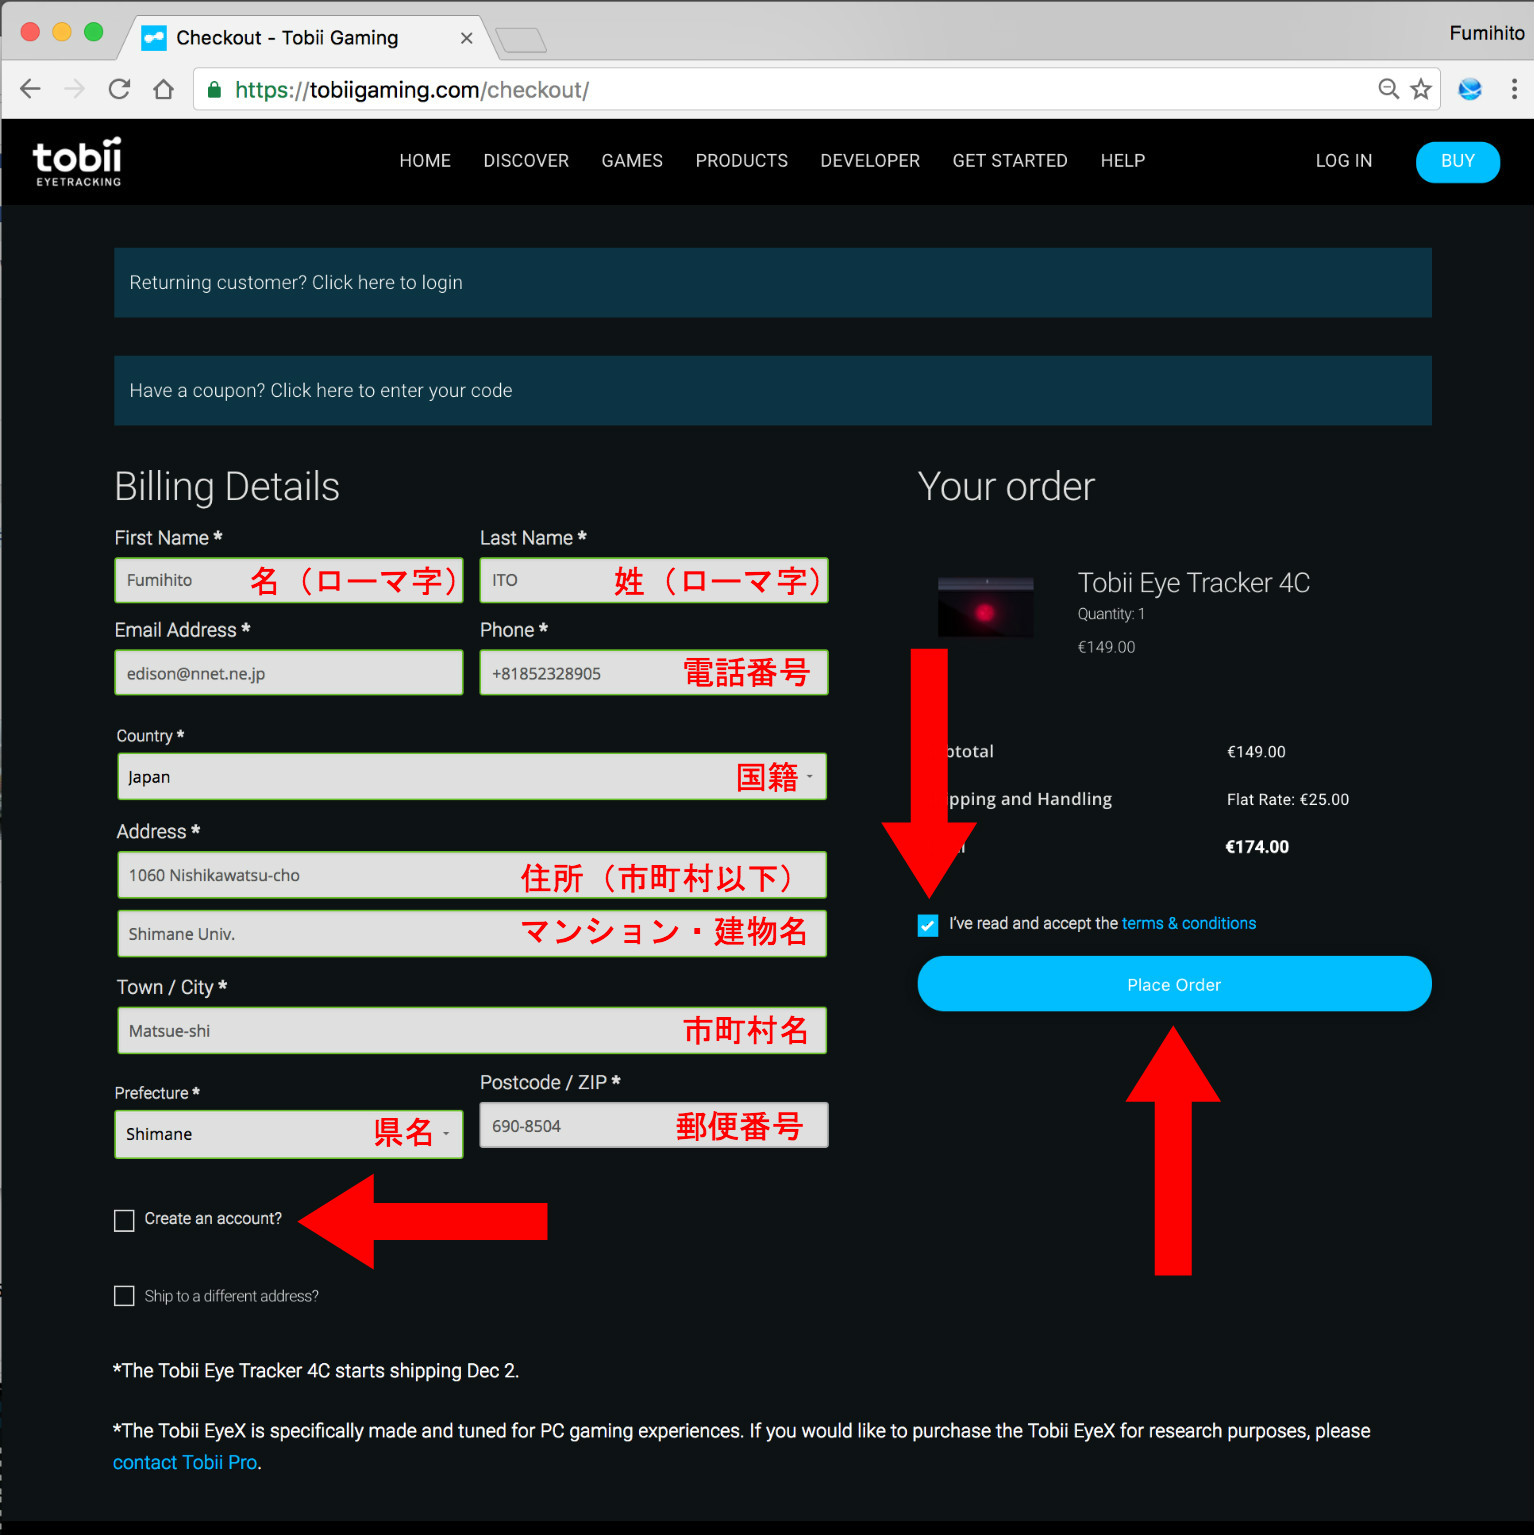
Task: Click the Fumihito profile button
Action: click(1486, 33)
